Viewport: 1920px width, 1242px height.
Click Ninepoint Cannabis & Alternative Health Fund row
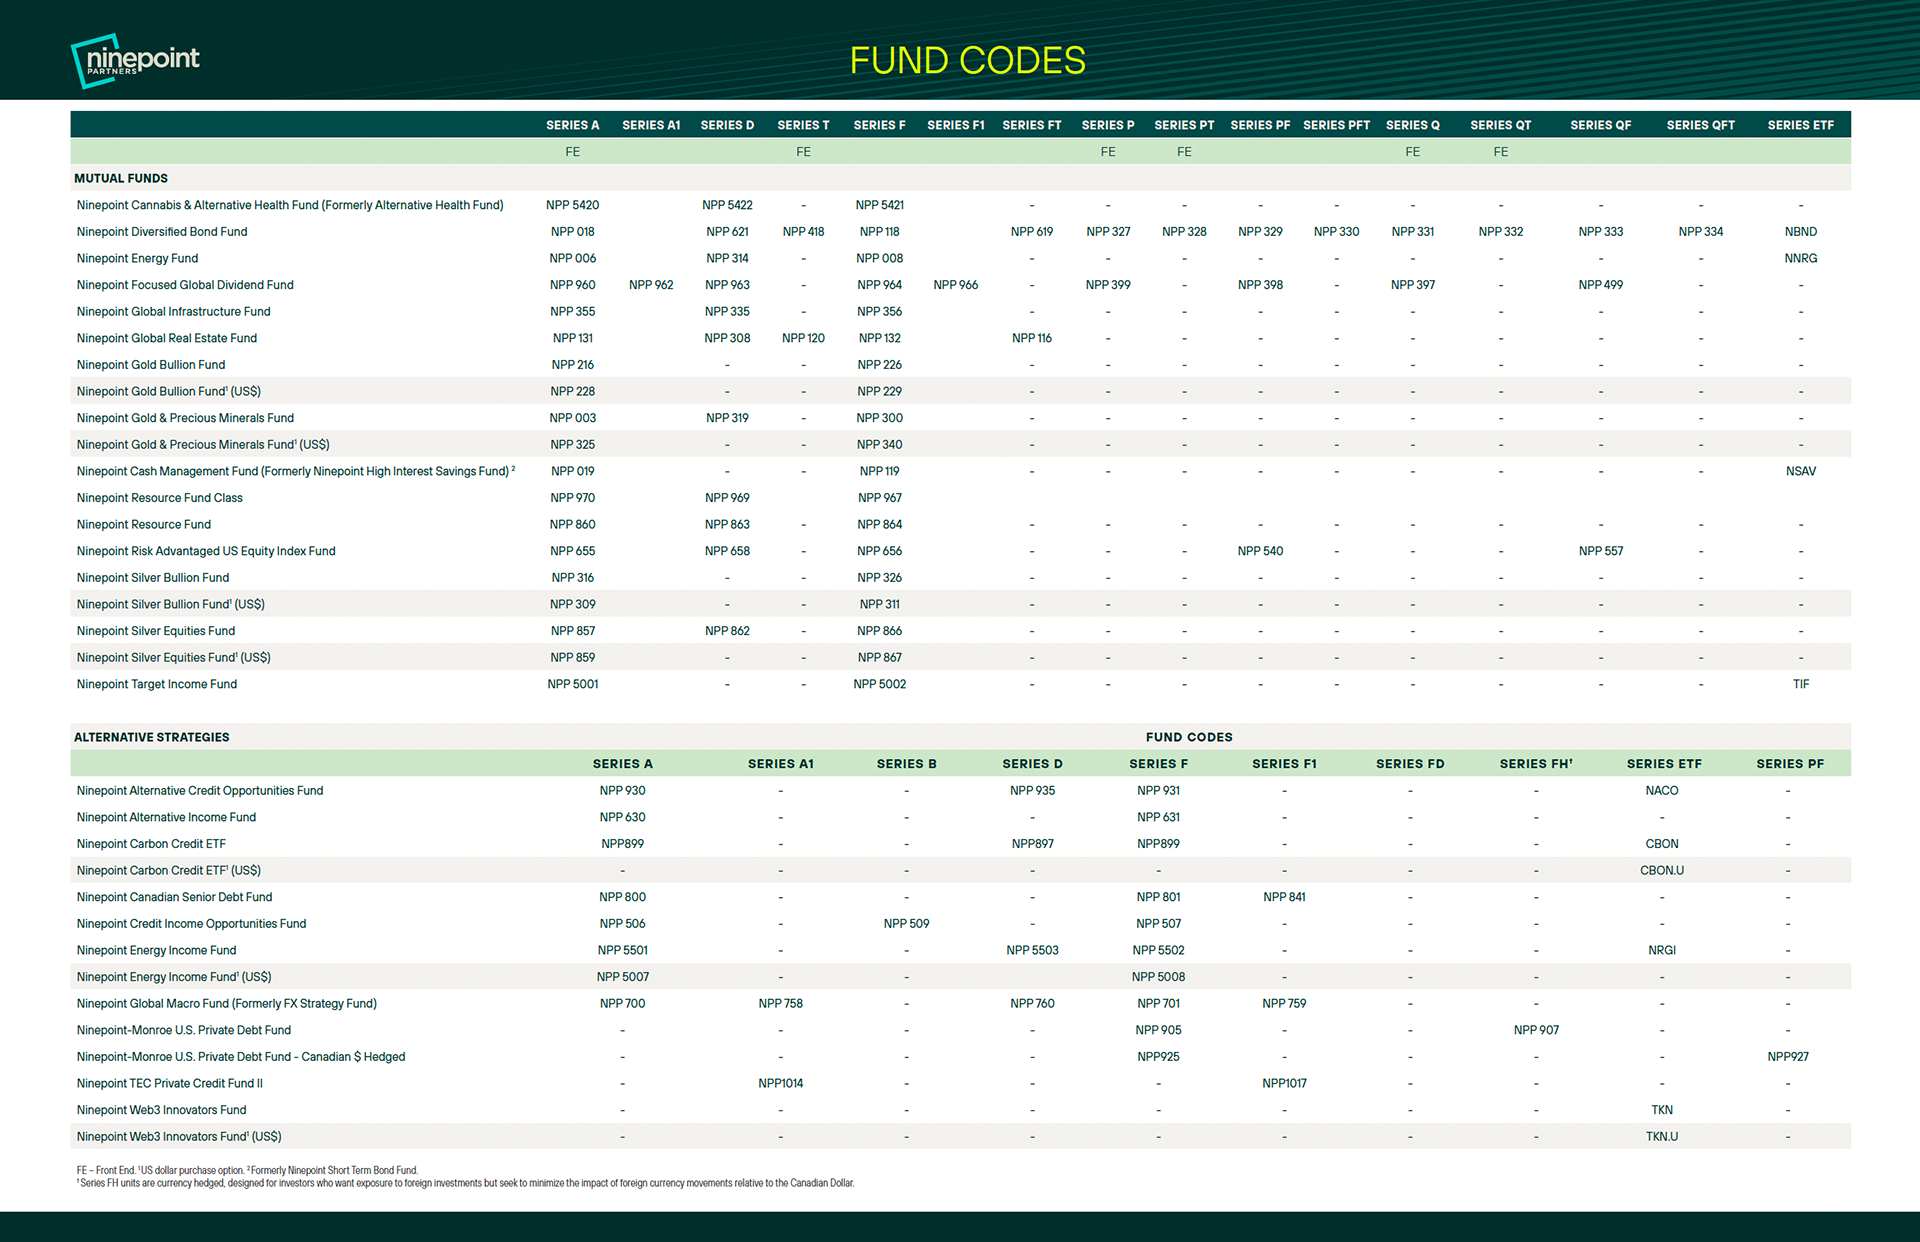tap(960, 205)
